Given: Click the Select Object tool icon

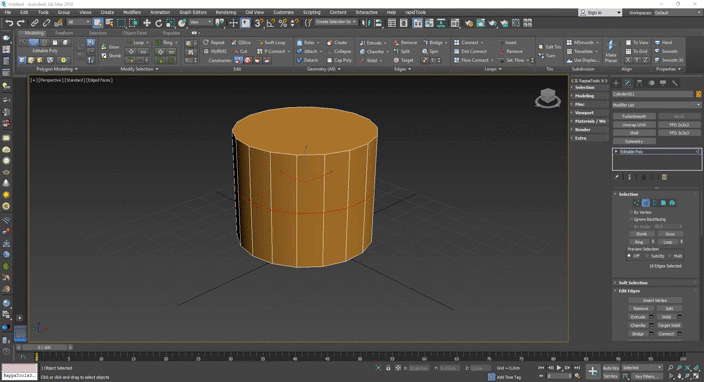Looking at the screenshot, I should click(98, 22).
